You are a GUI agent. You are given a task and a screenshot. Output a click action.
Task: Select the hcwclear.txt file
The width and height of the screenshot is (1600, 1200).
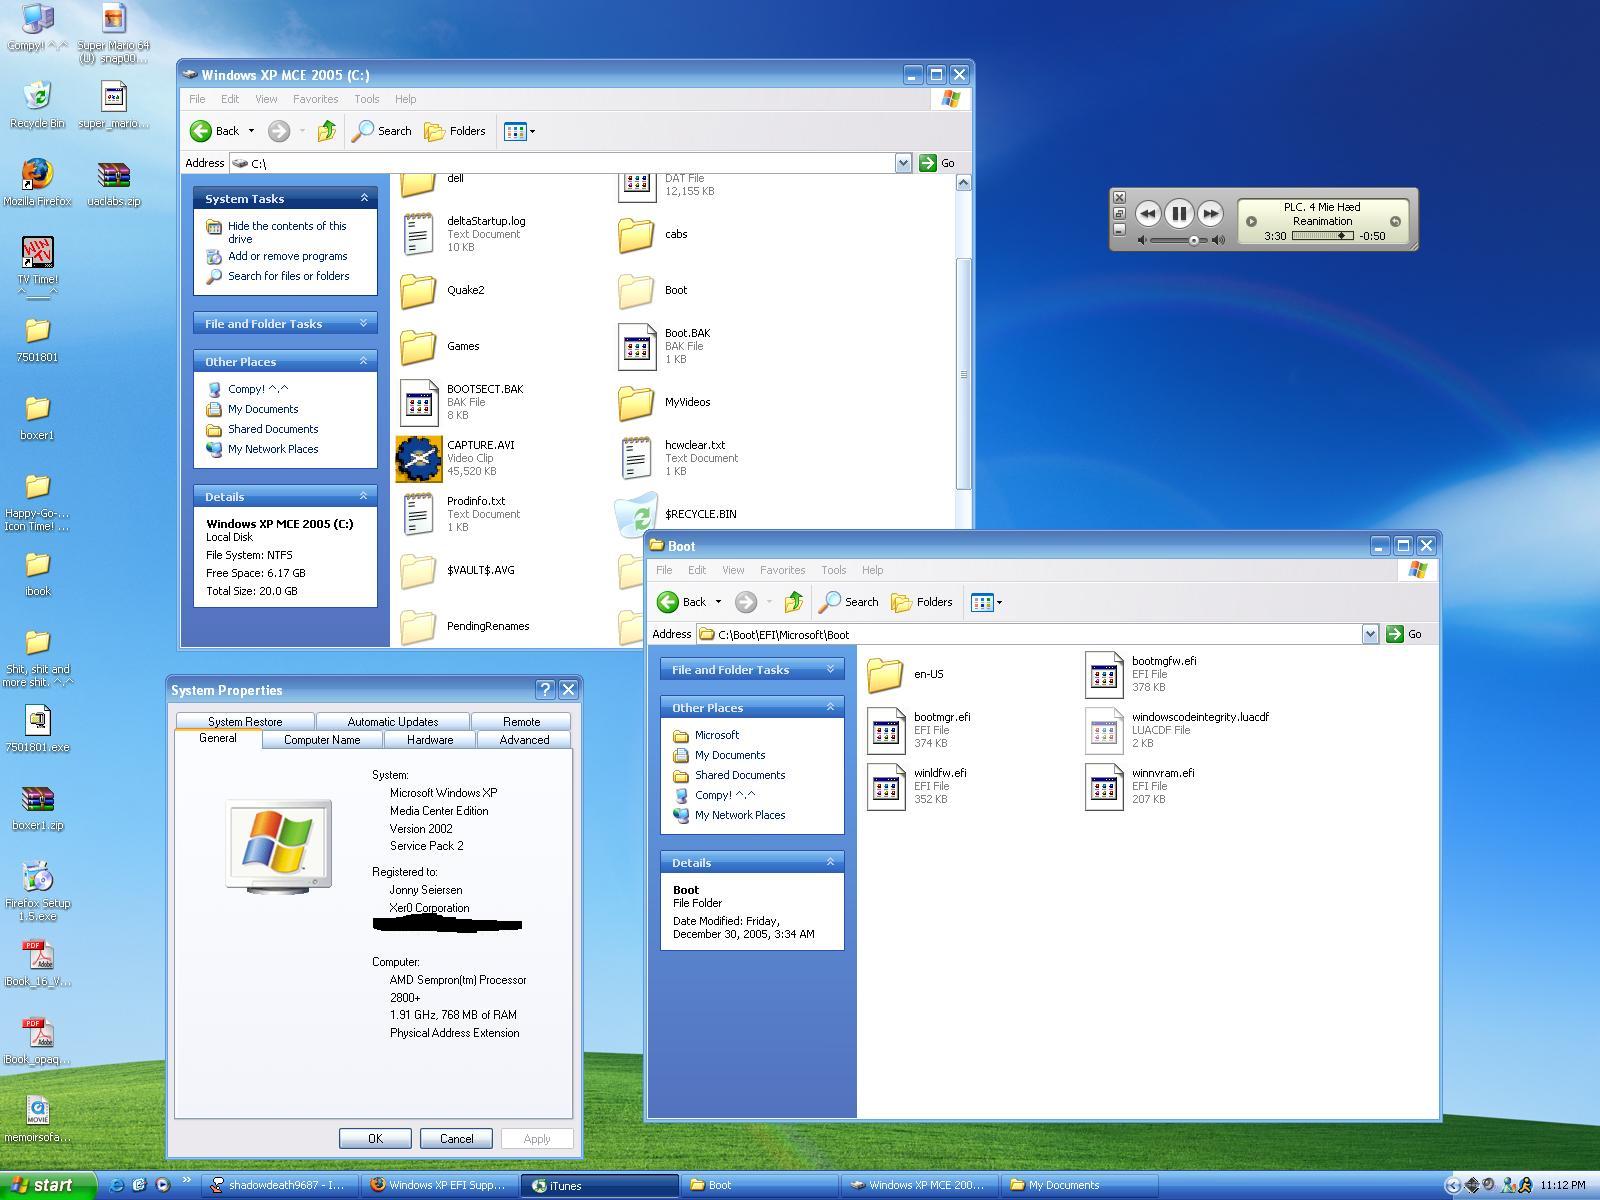pos(636,458)
